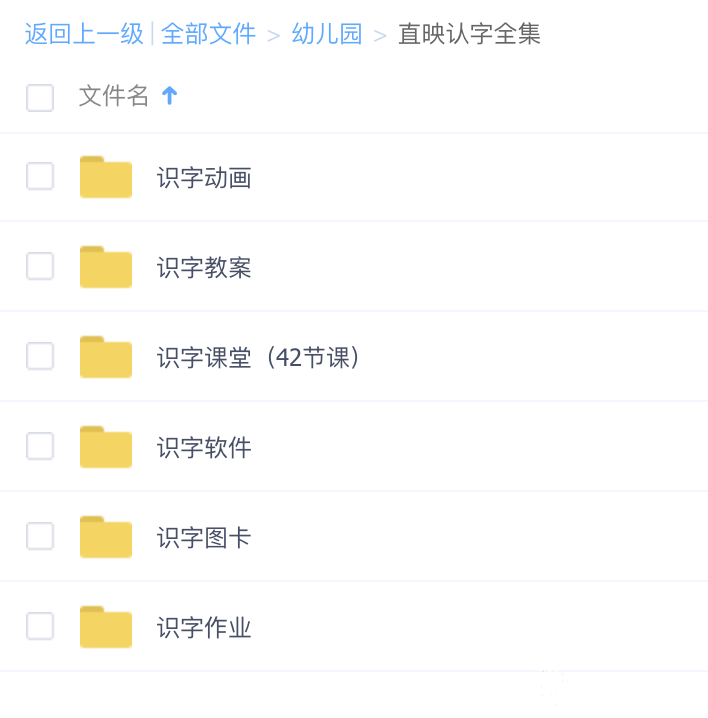Select the checkbox beside 识字作业

click(40, 626)
